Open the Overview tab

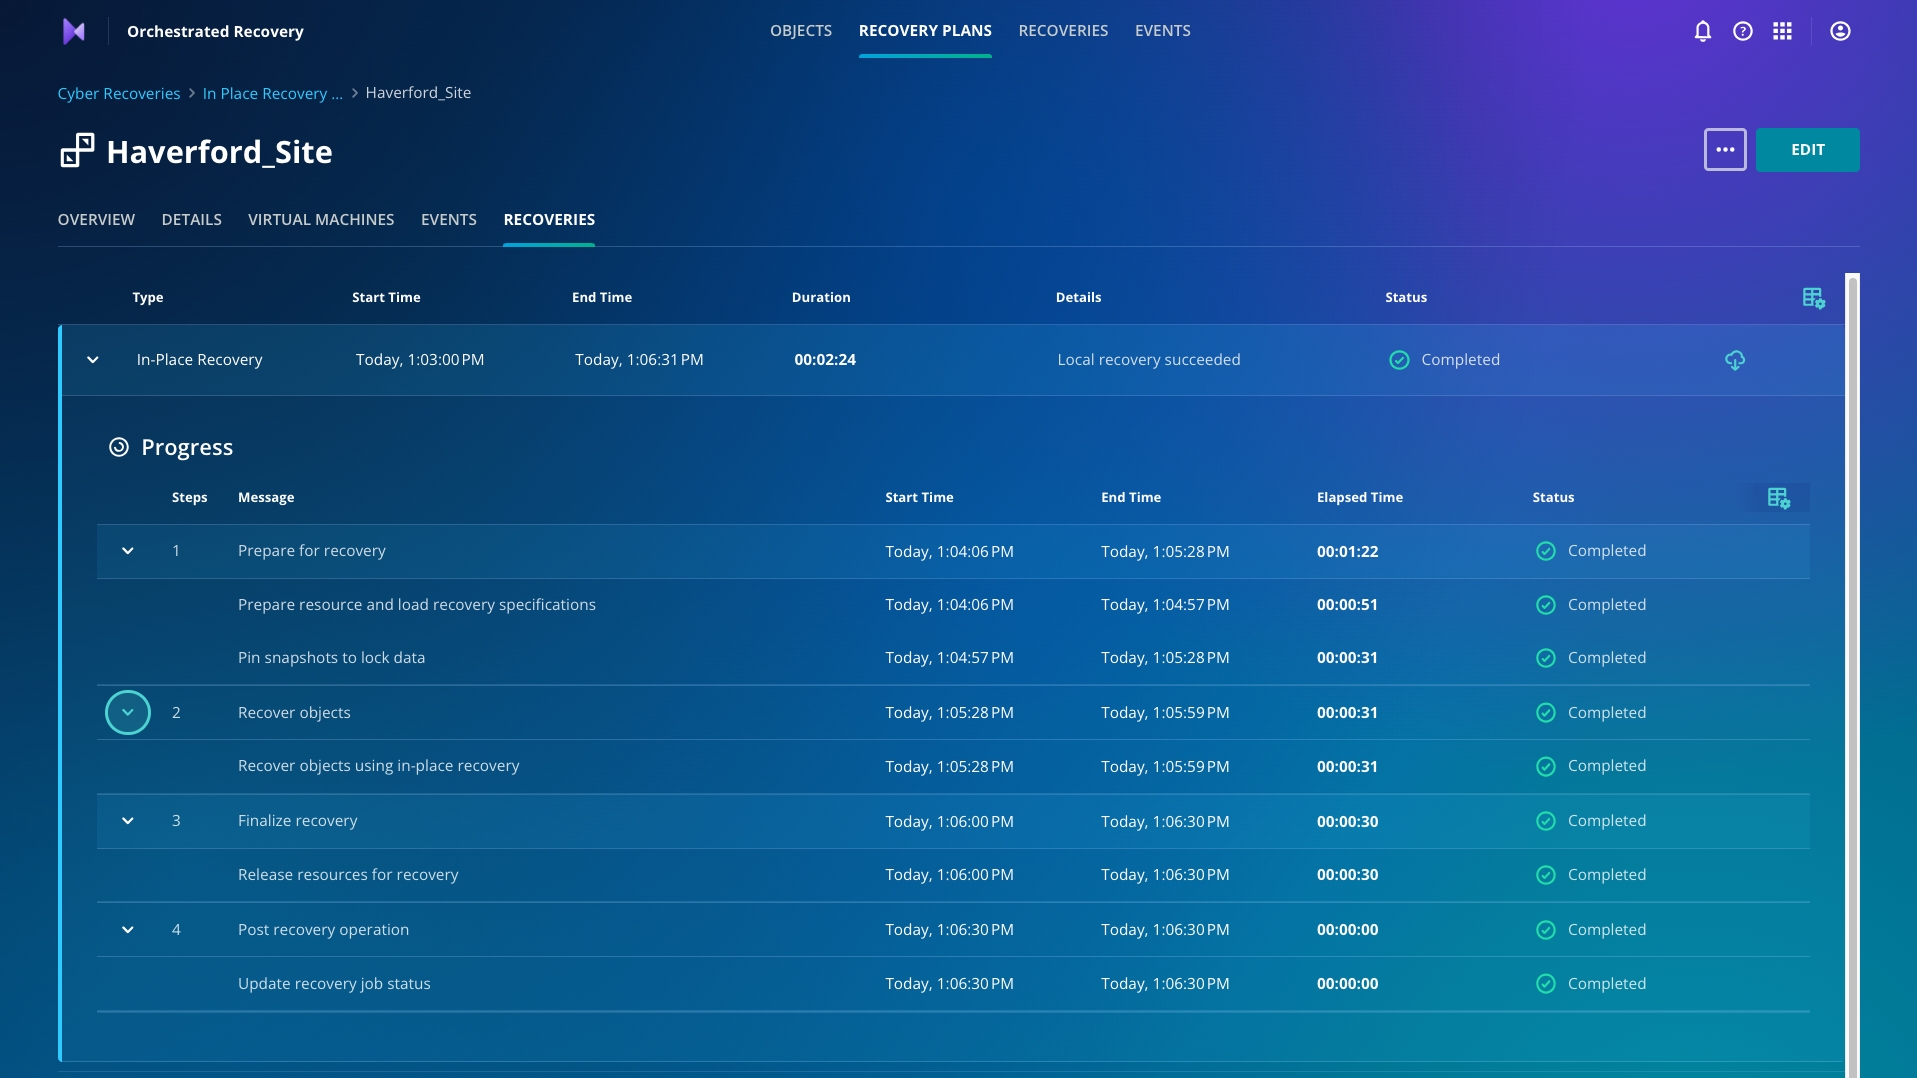point(96,220)
